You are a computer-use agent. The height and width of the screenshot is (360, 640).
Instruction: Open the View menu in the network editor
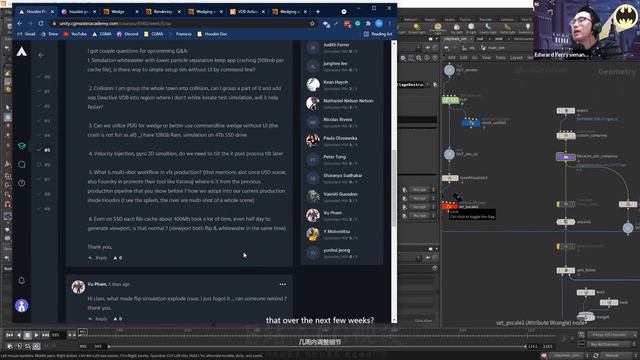click(x=487, y=58)
